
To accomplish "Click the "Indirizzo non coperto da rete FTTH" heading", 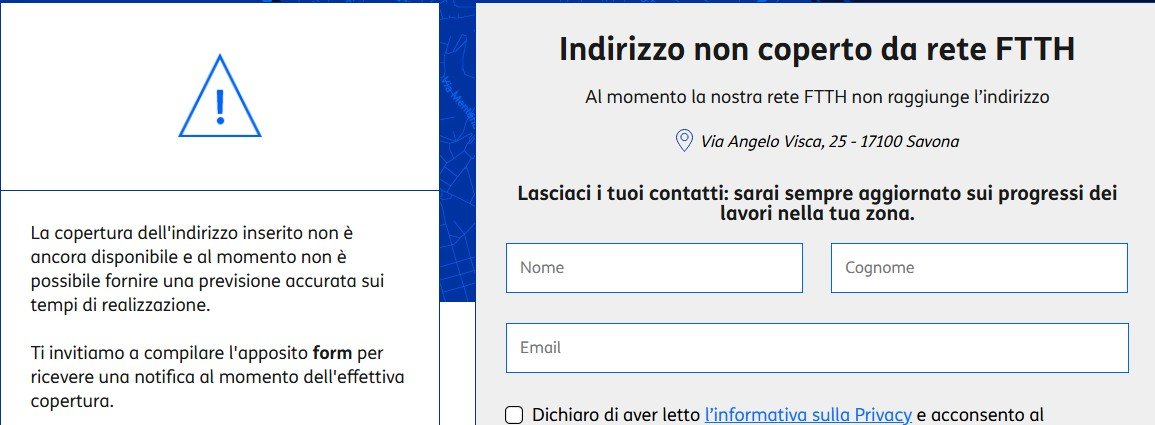I will (x=816, y=49).
